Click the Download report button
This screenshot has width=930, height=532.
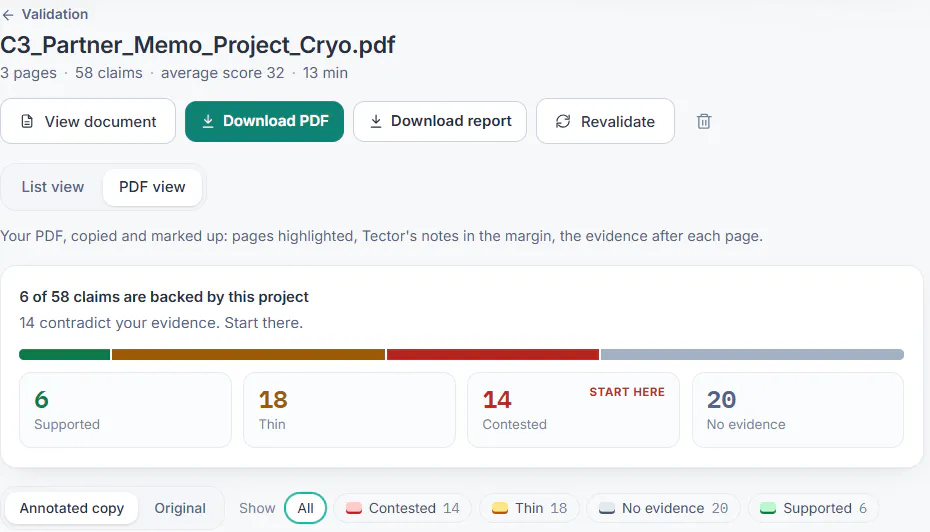pyautogui.click(x=440, y=122)
